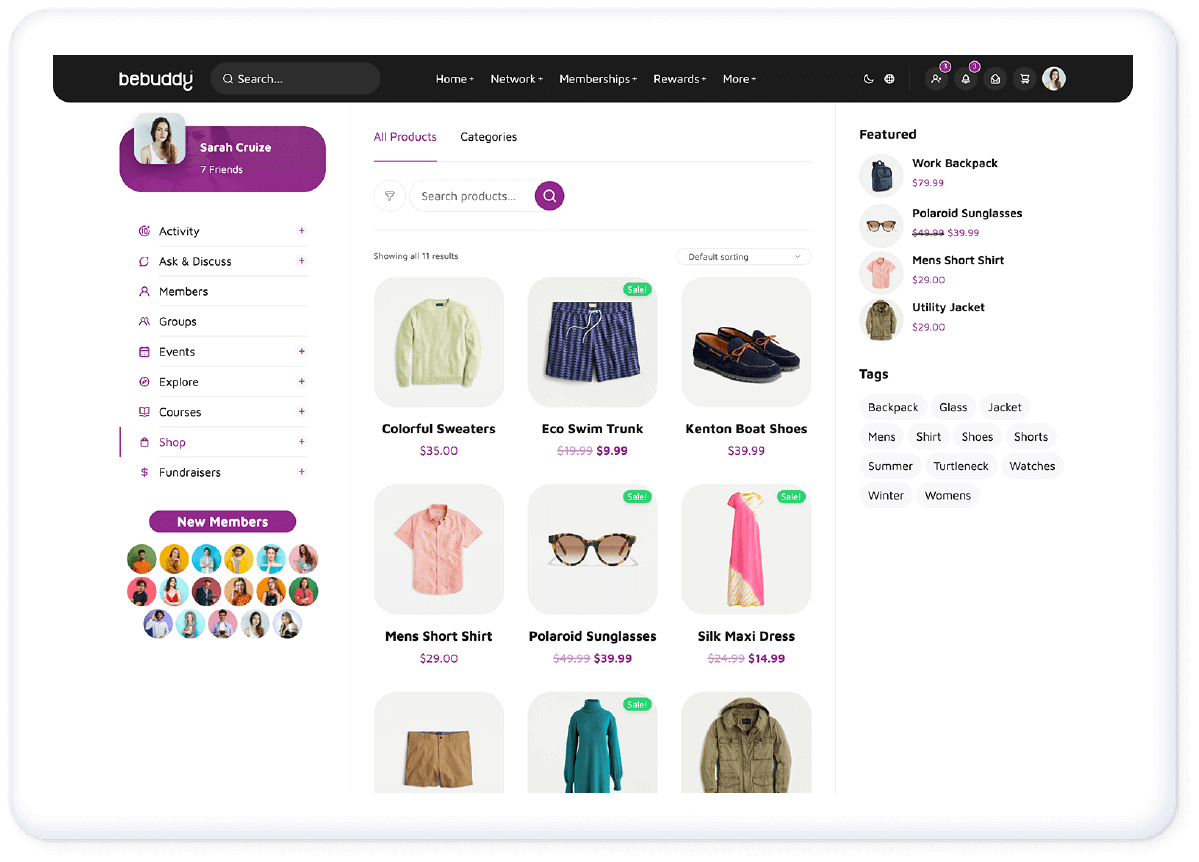
Task: Click the search magnifier next to product search
Action: click(x=549, y=196)
